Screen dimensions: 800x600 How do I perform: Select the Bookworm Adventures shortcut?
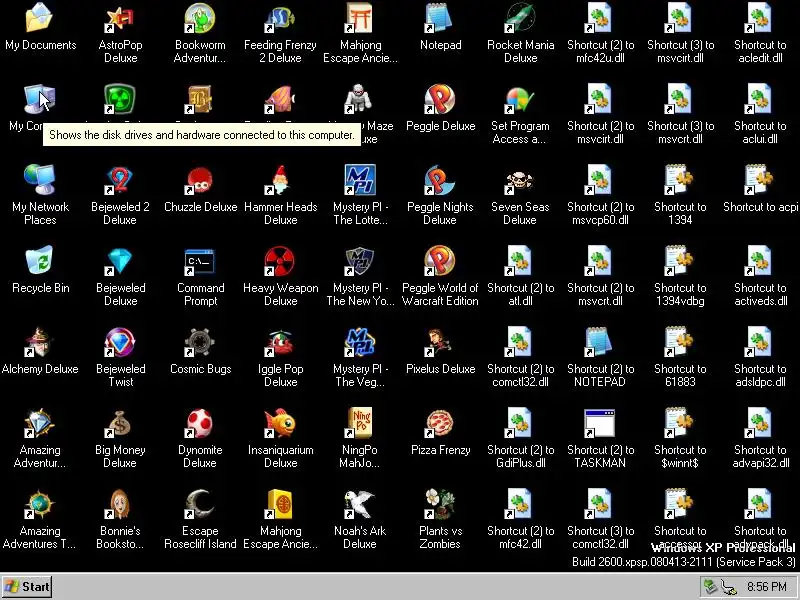coord(200,17)
